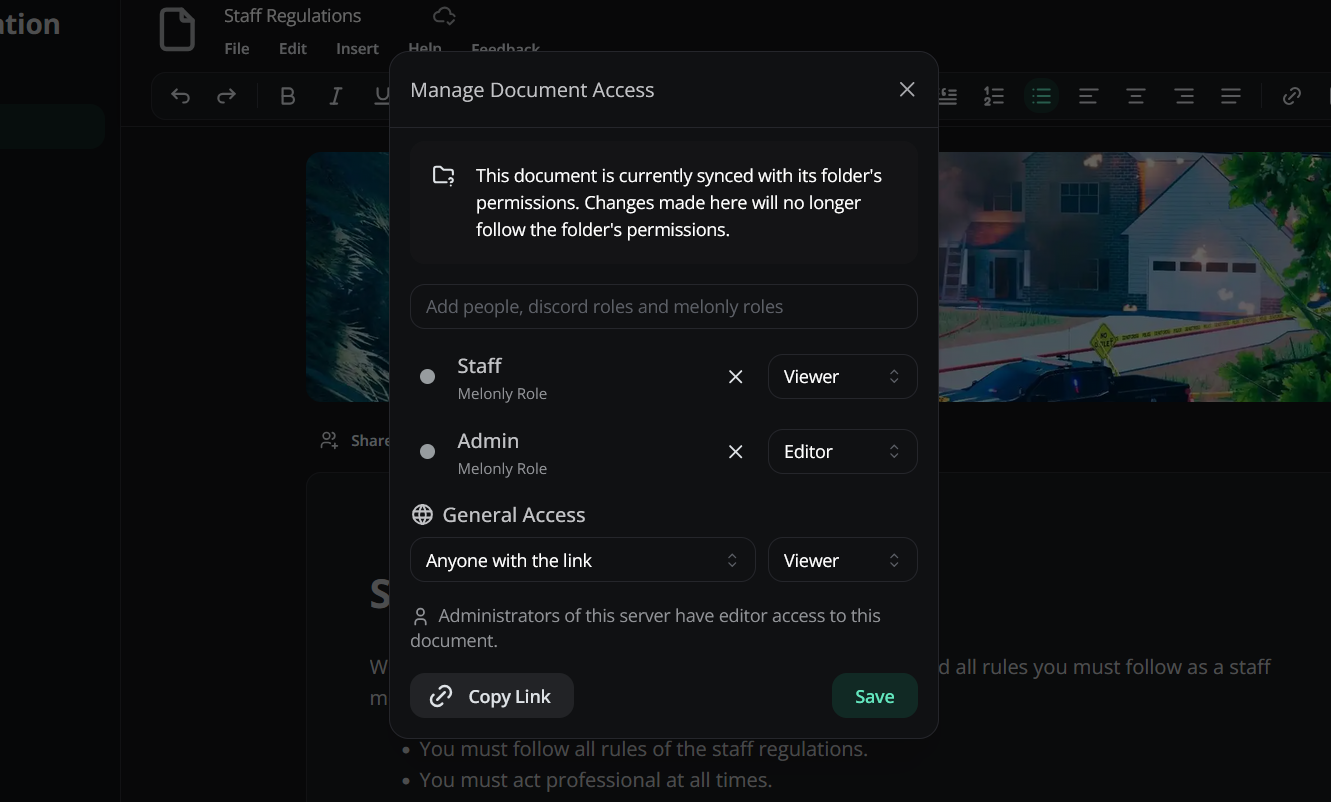Click the 'Add people, discord roles' input field
Viewport: 1331px width, 802px height.
click(x=663, y=306)
